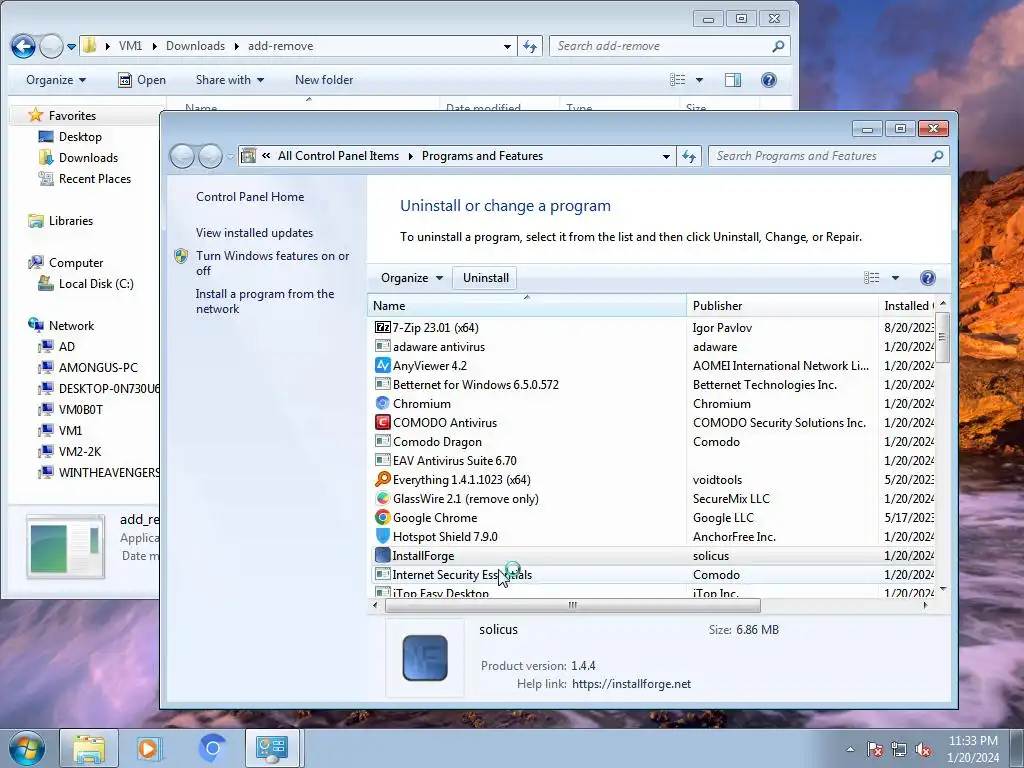Click the search magnifier in Search add-remove box
The height and width of the screenshot is (768, 1024).
click(778, 46)
